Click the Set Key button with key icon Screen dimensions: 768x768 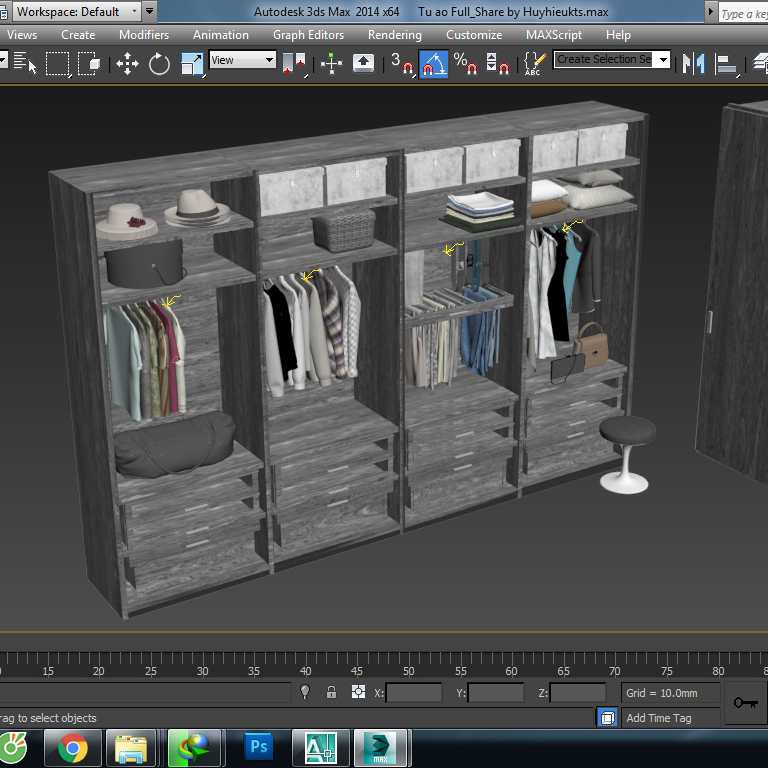tap(745, 702)
